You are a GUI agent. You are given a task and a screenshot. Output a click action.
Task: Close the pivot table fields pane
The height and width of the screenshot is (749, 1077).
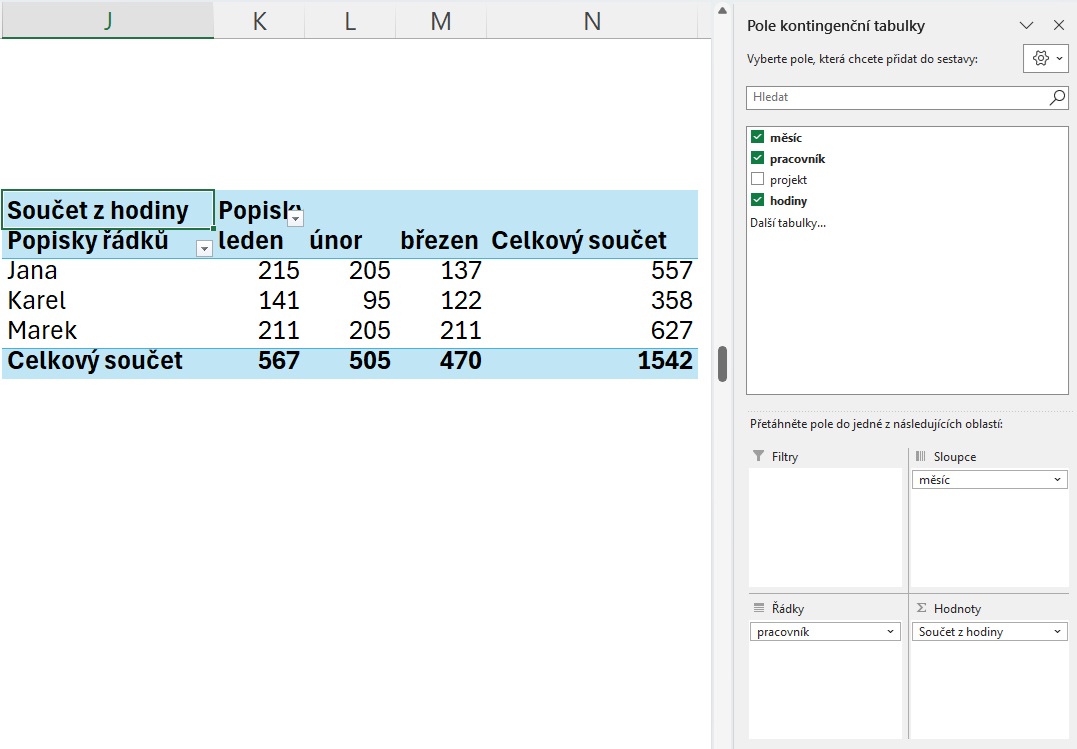coord(1059,26)
